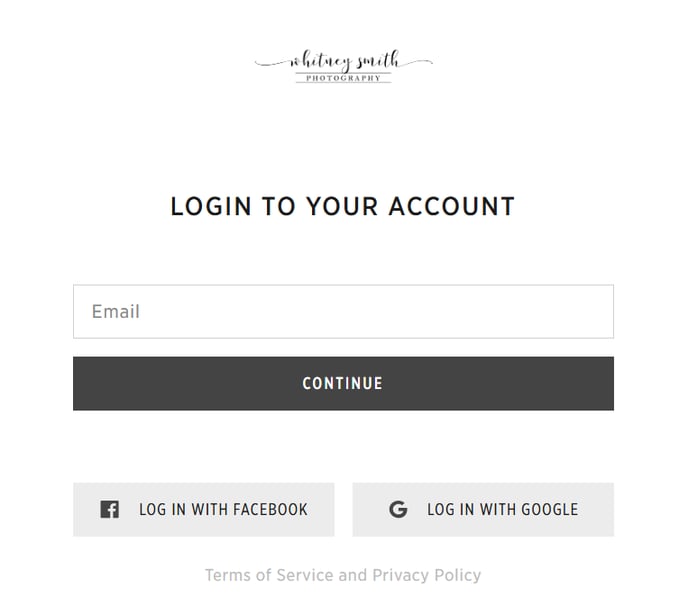Screen dimensions: 688x606
Task: Open the Privacy Policy link
Action: click(x=426, y=575)
